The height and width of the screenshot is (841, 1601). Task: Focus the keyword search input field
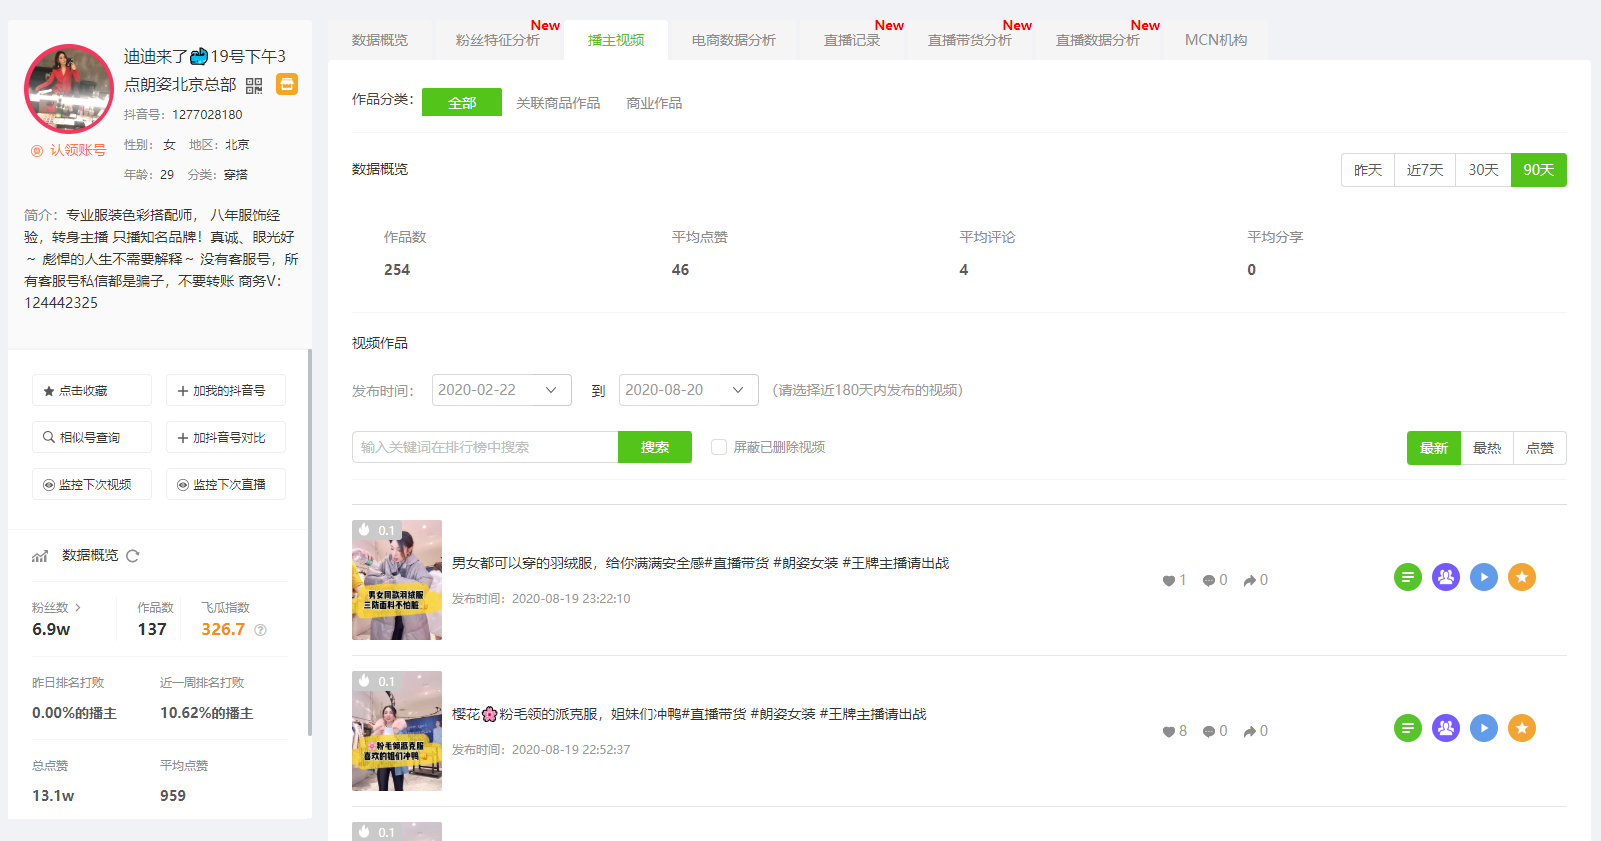coord(485,447)
